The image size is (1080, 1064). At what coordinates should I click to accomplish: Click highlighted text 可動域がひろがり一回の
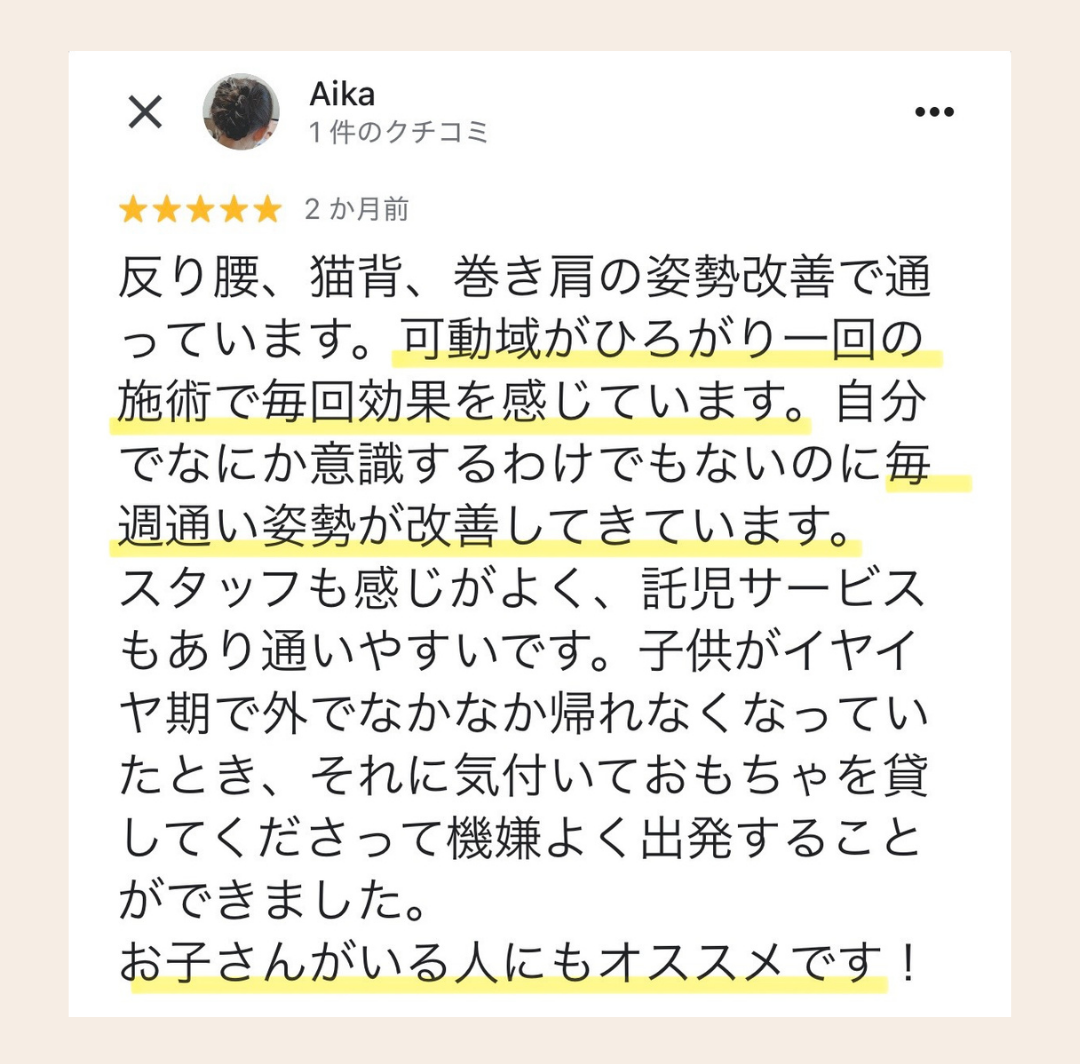[663, 339]
